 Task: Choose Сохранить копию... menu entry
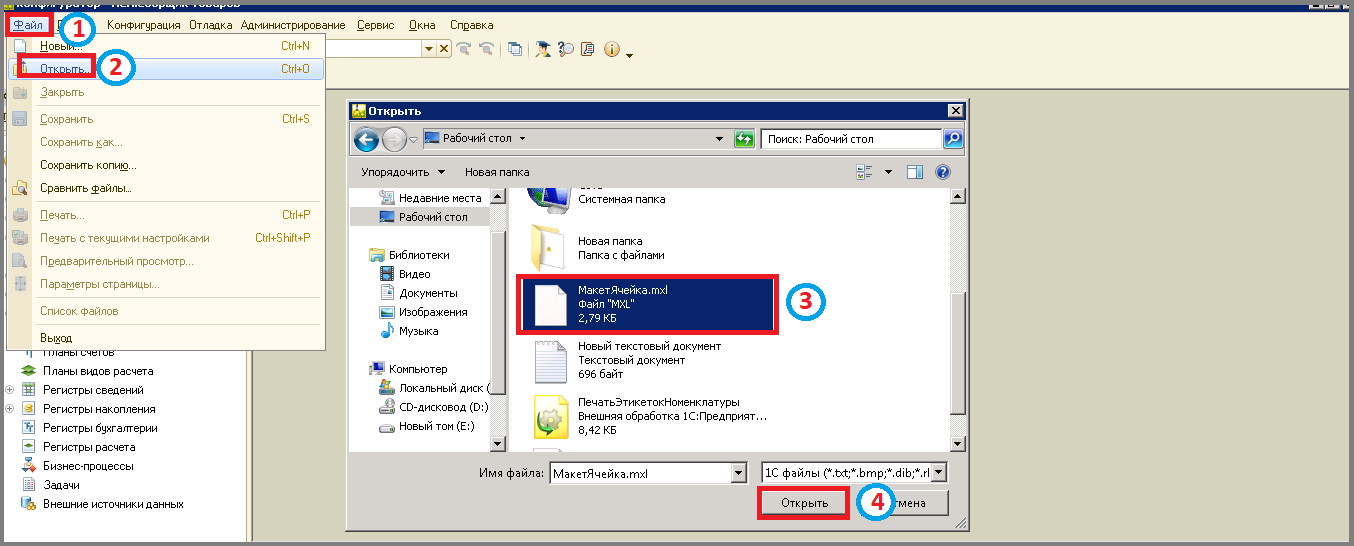[x=165, y=165]
